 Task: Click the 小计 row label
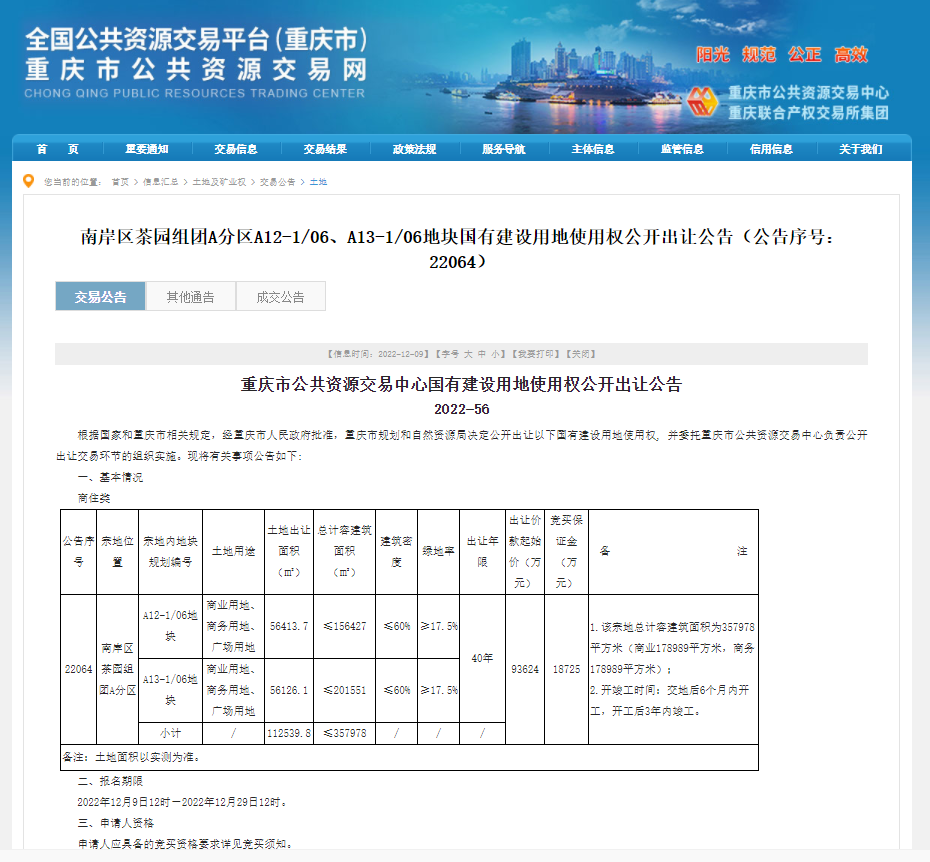[x=170, y=733]
